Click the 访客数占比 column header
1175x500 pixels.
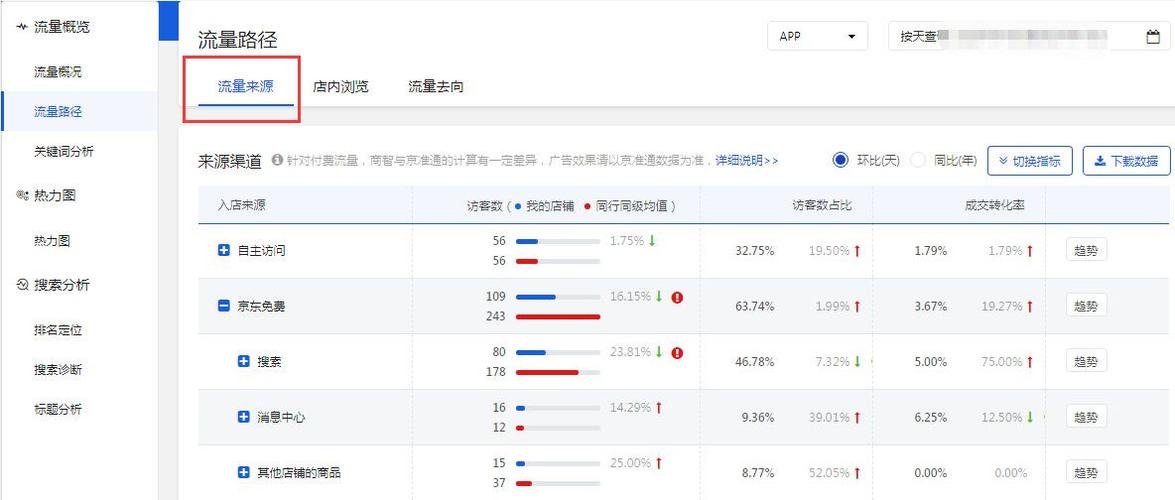[x=822, y=205]
